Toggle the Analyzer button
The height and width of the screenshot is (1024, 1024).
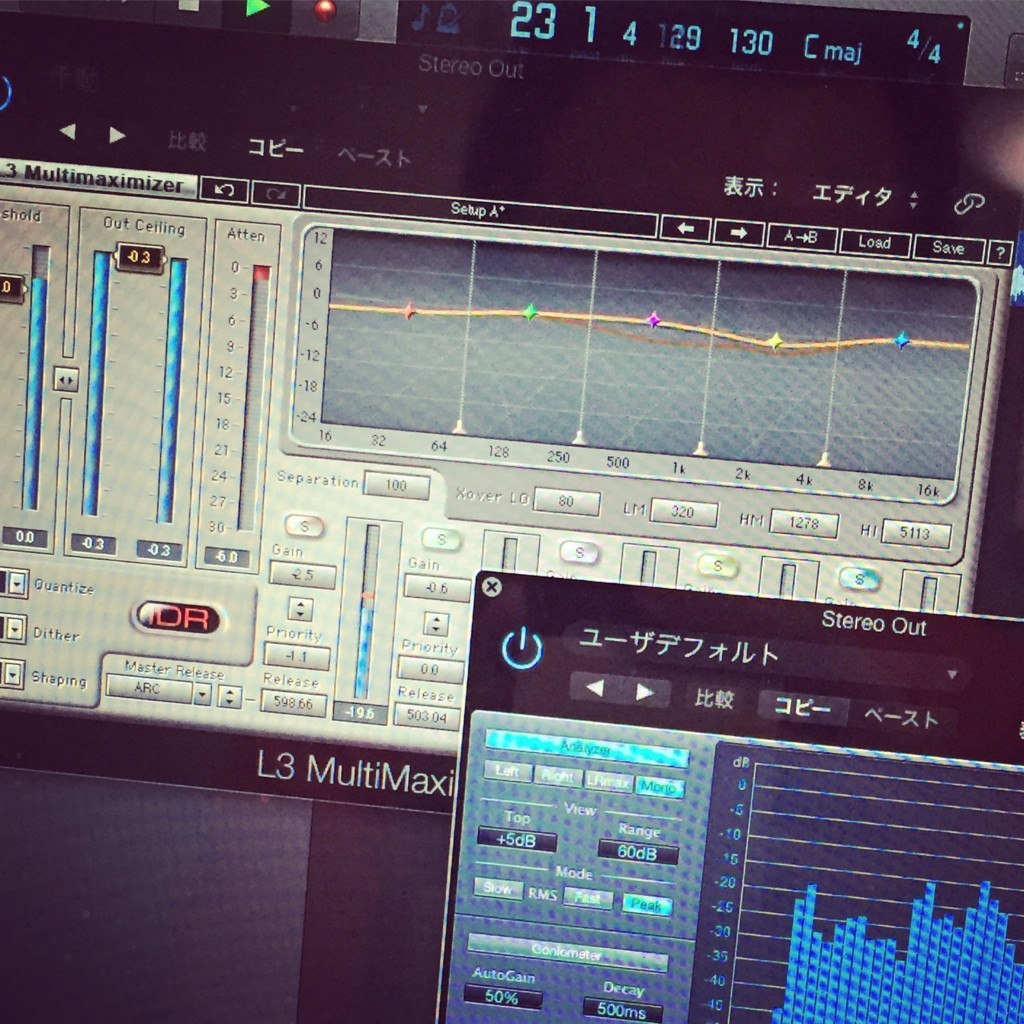[586, 748]
